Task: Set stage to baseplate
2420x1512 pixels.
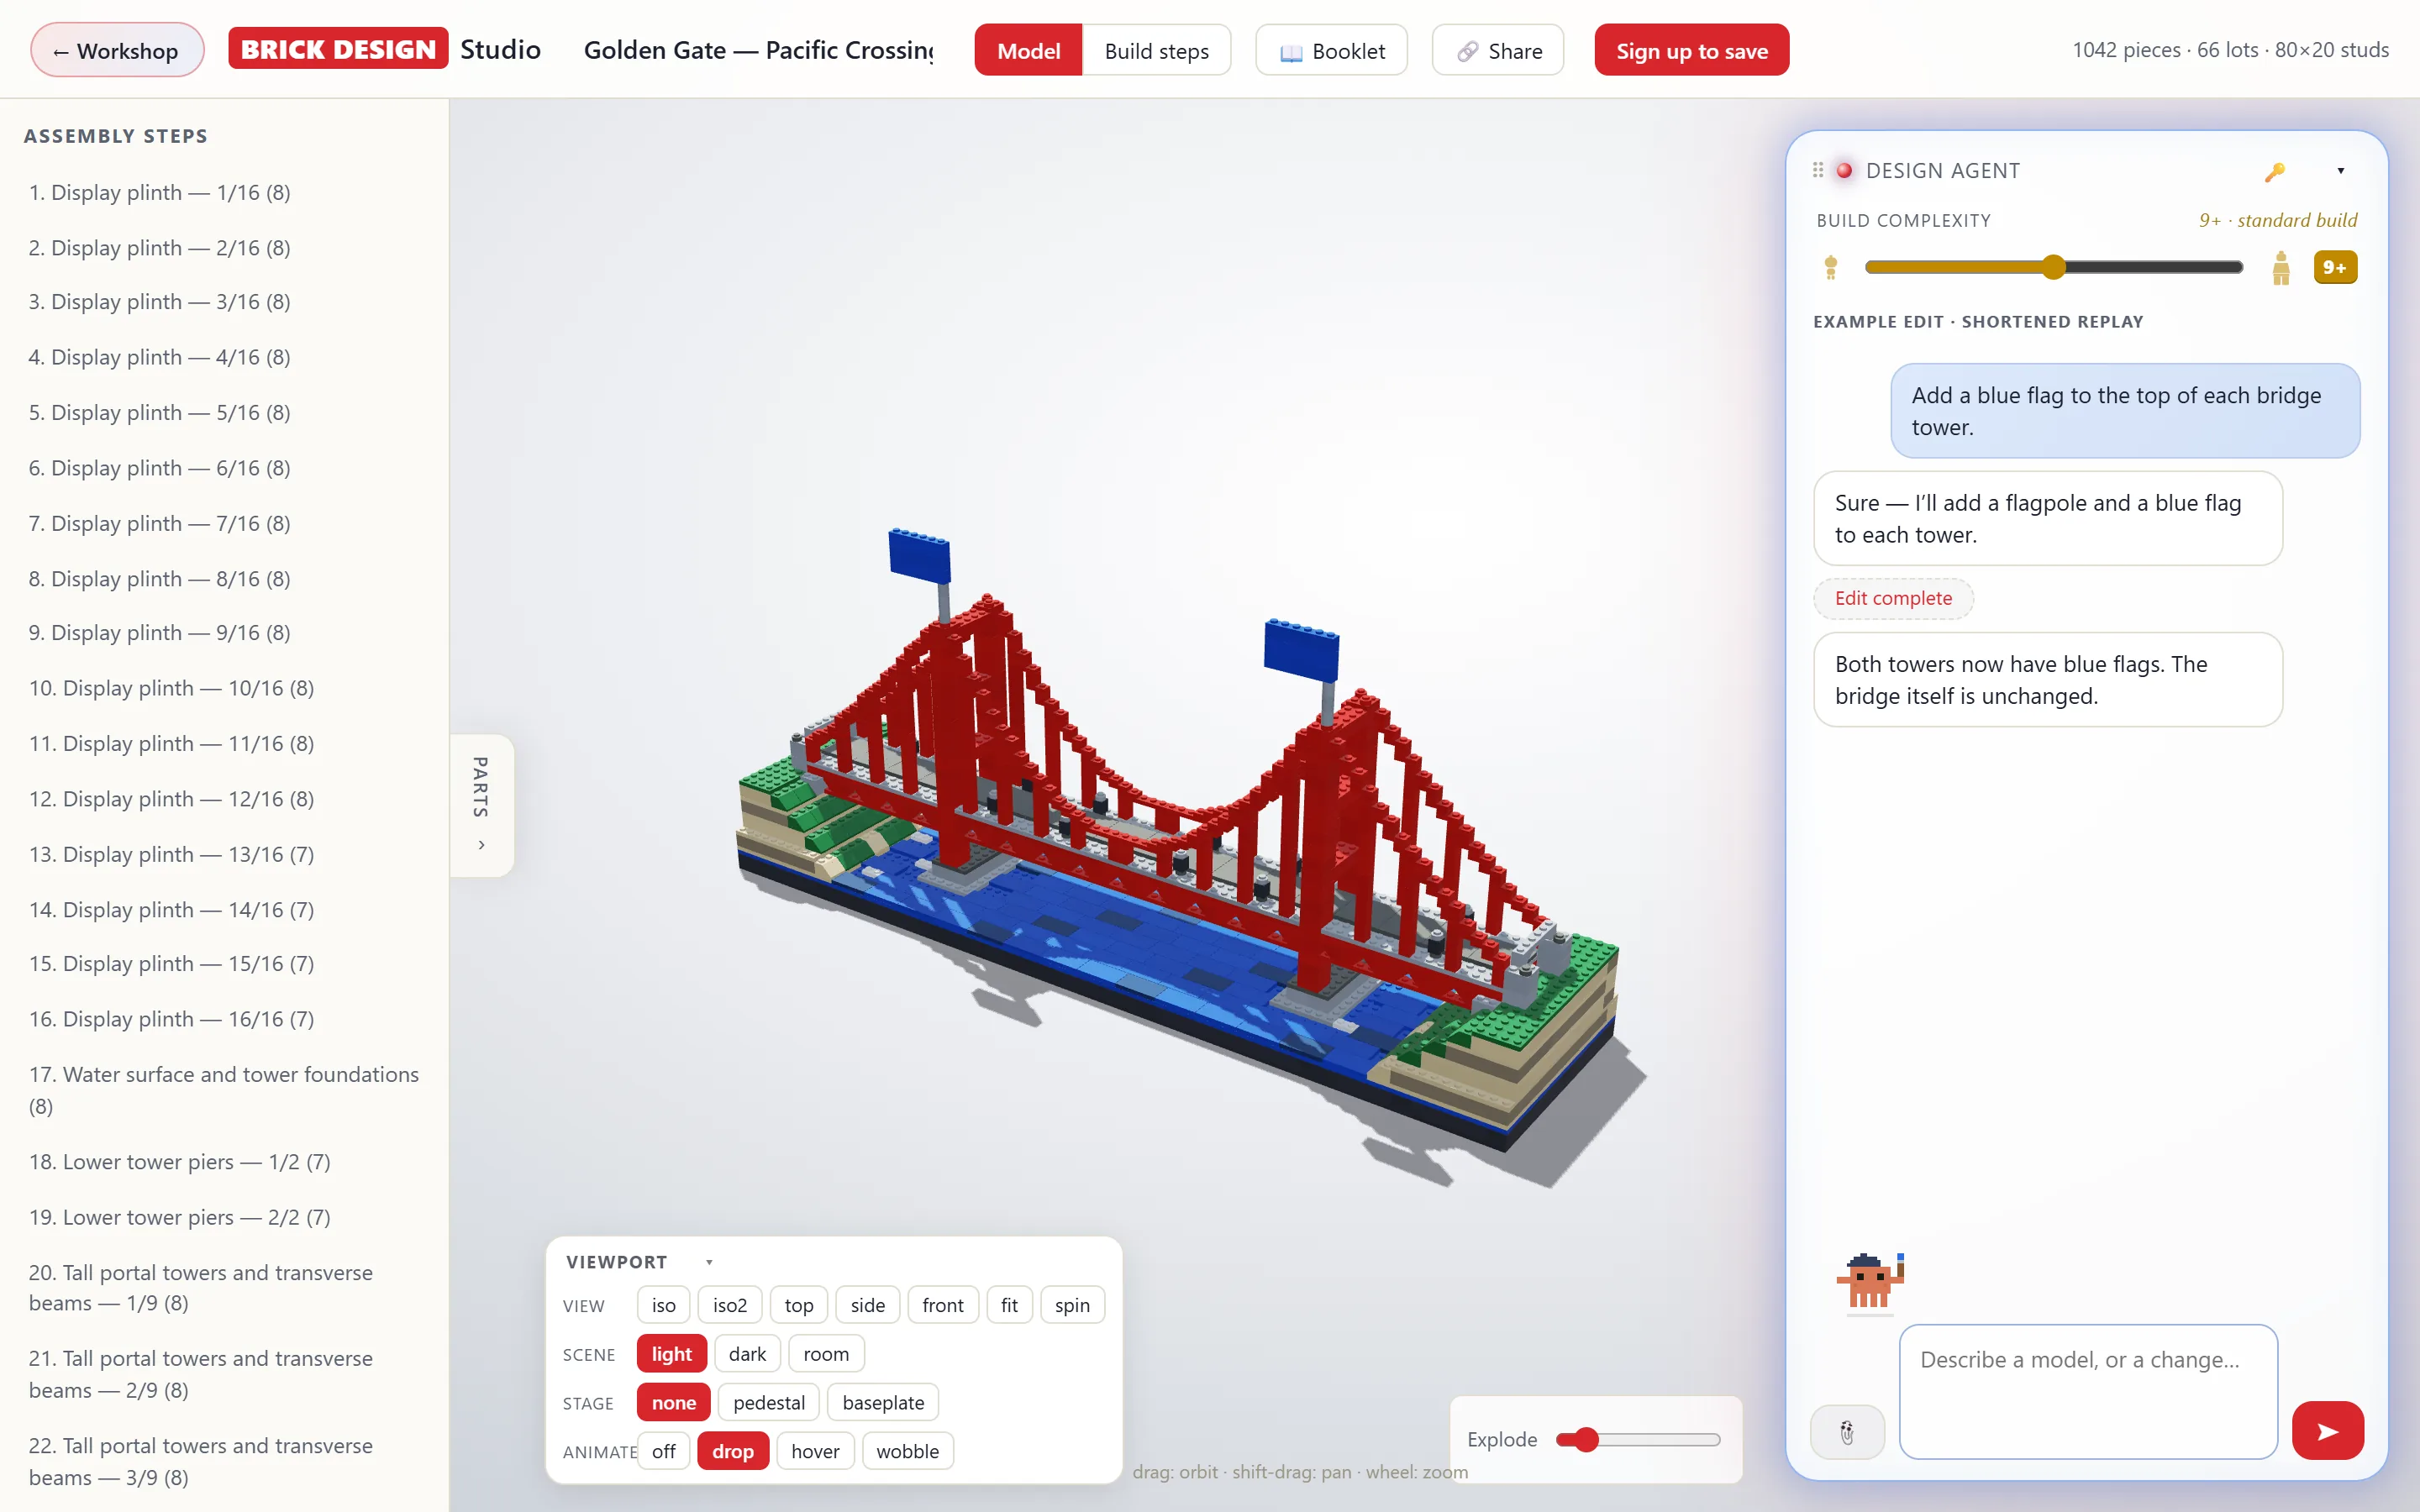Action: 883,1402
